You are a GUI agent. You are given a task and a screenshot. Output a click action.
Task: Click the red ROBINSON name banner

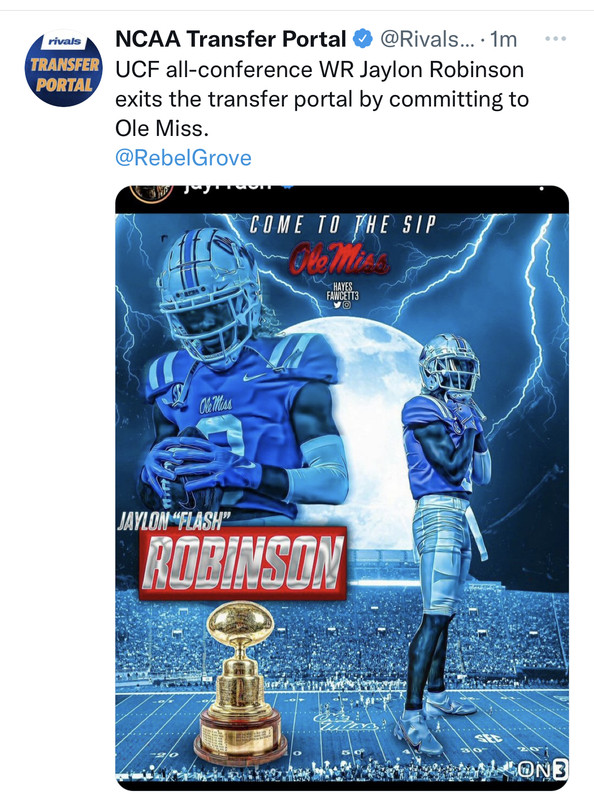click(x=243, y=562)
